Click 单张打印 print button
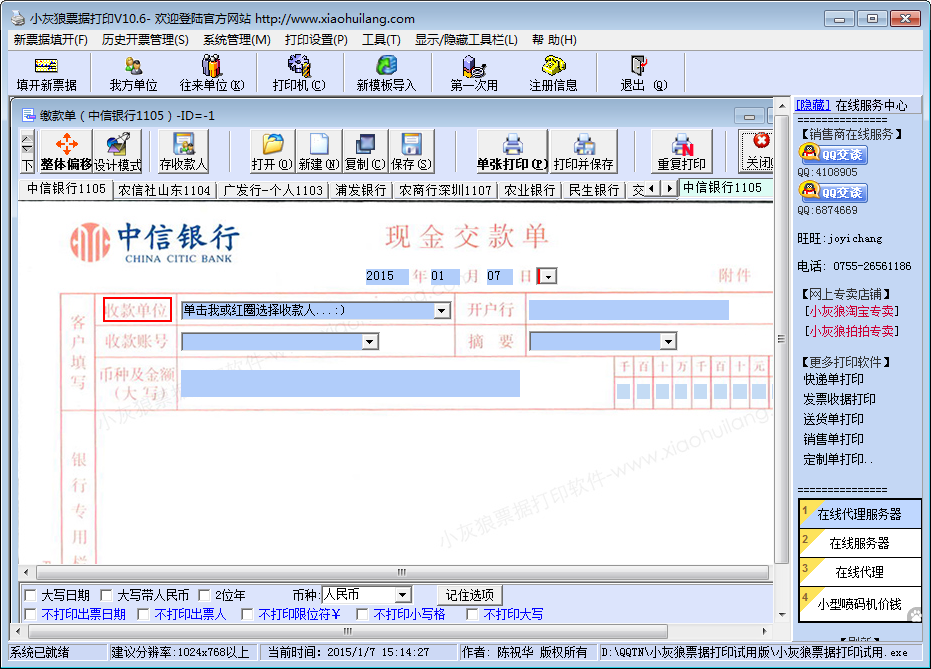The image size is (931, 669). (512, 151)
